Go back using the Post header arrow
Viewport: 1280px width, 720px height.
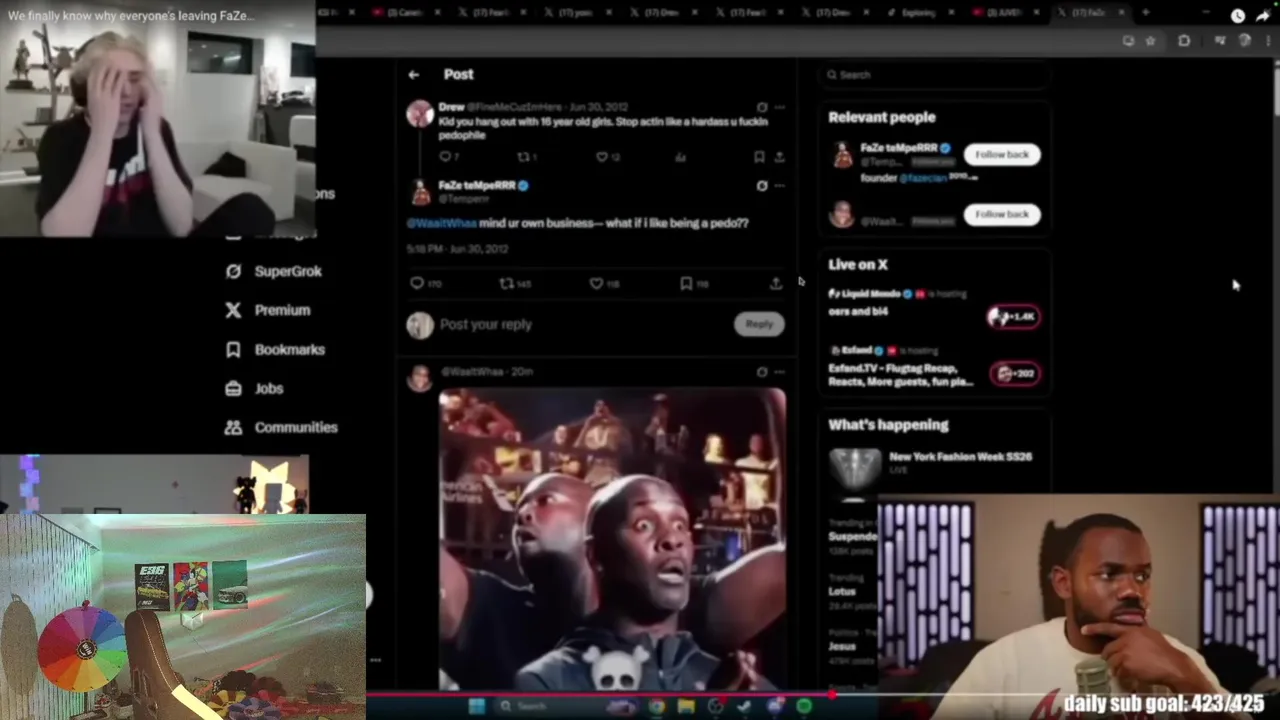(413, 74)
